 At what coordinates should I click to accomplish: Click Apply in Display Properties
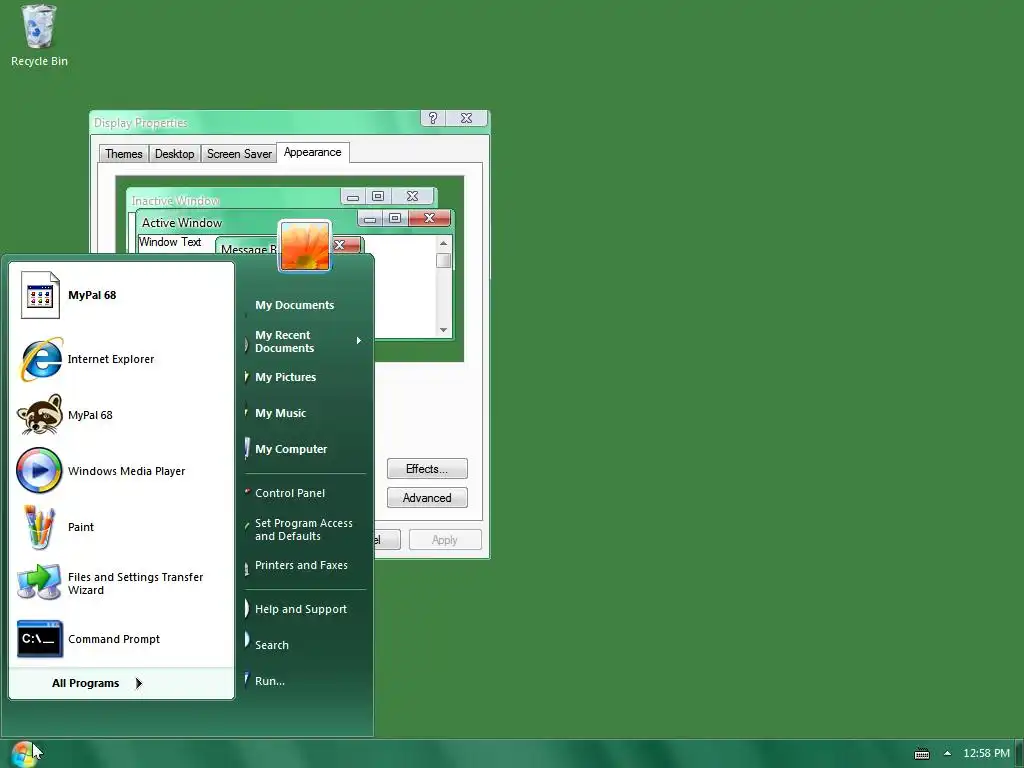(445, 540)
